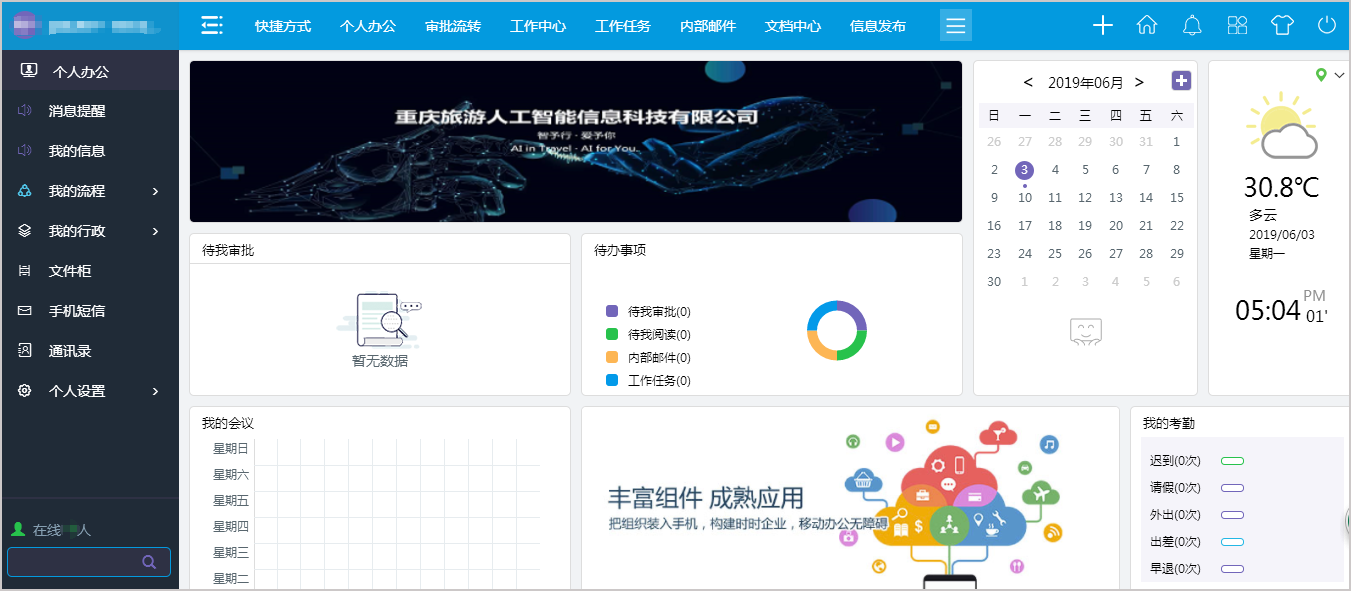Image resolution: width=1351 pixels, height=591 pixels.
Task: Open 手机短信 in the sidebar
Action: tap(78, 310)
